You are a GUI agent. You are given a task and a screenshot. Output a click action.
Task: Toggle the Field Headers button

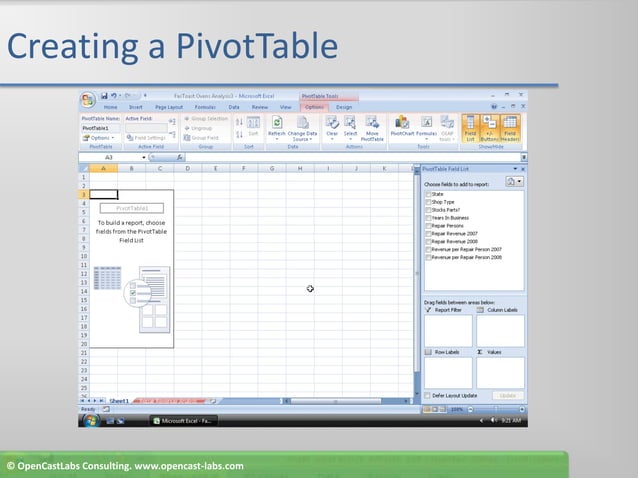[x=510, y=128]
